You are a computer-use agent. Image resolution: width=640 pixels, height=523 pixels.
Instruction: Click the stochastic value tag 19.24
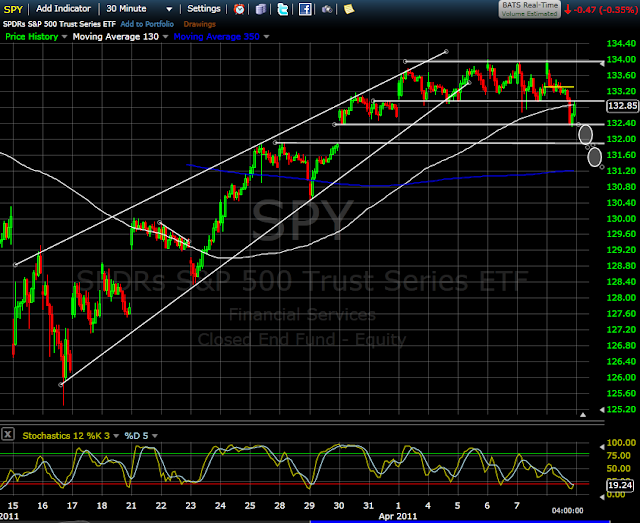point(620,485)
